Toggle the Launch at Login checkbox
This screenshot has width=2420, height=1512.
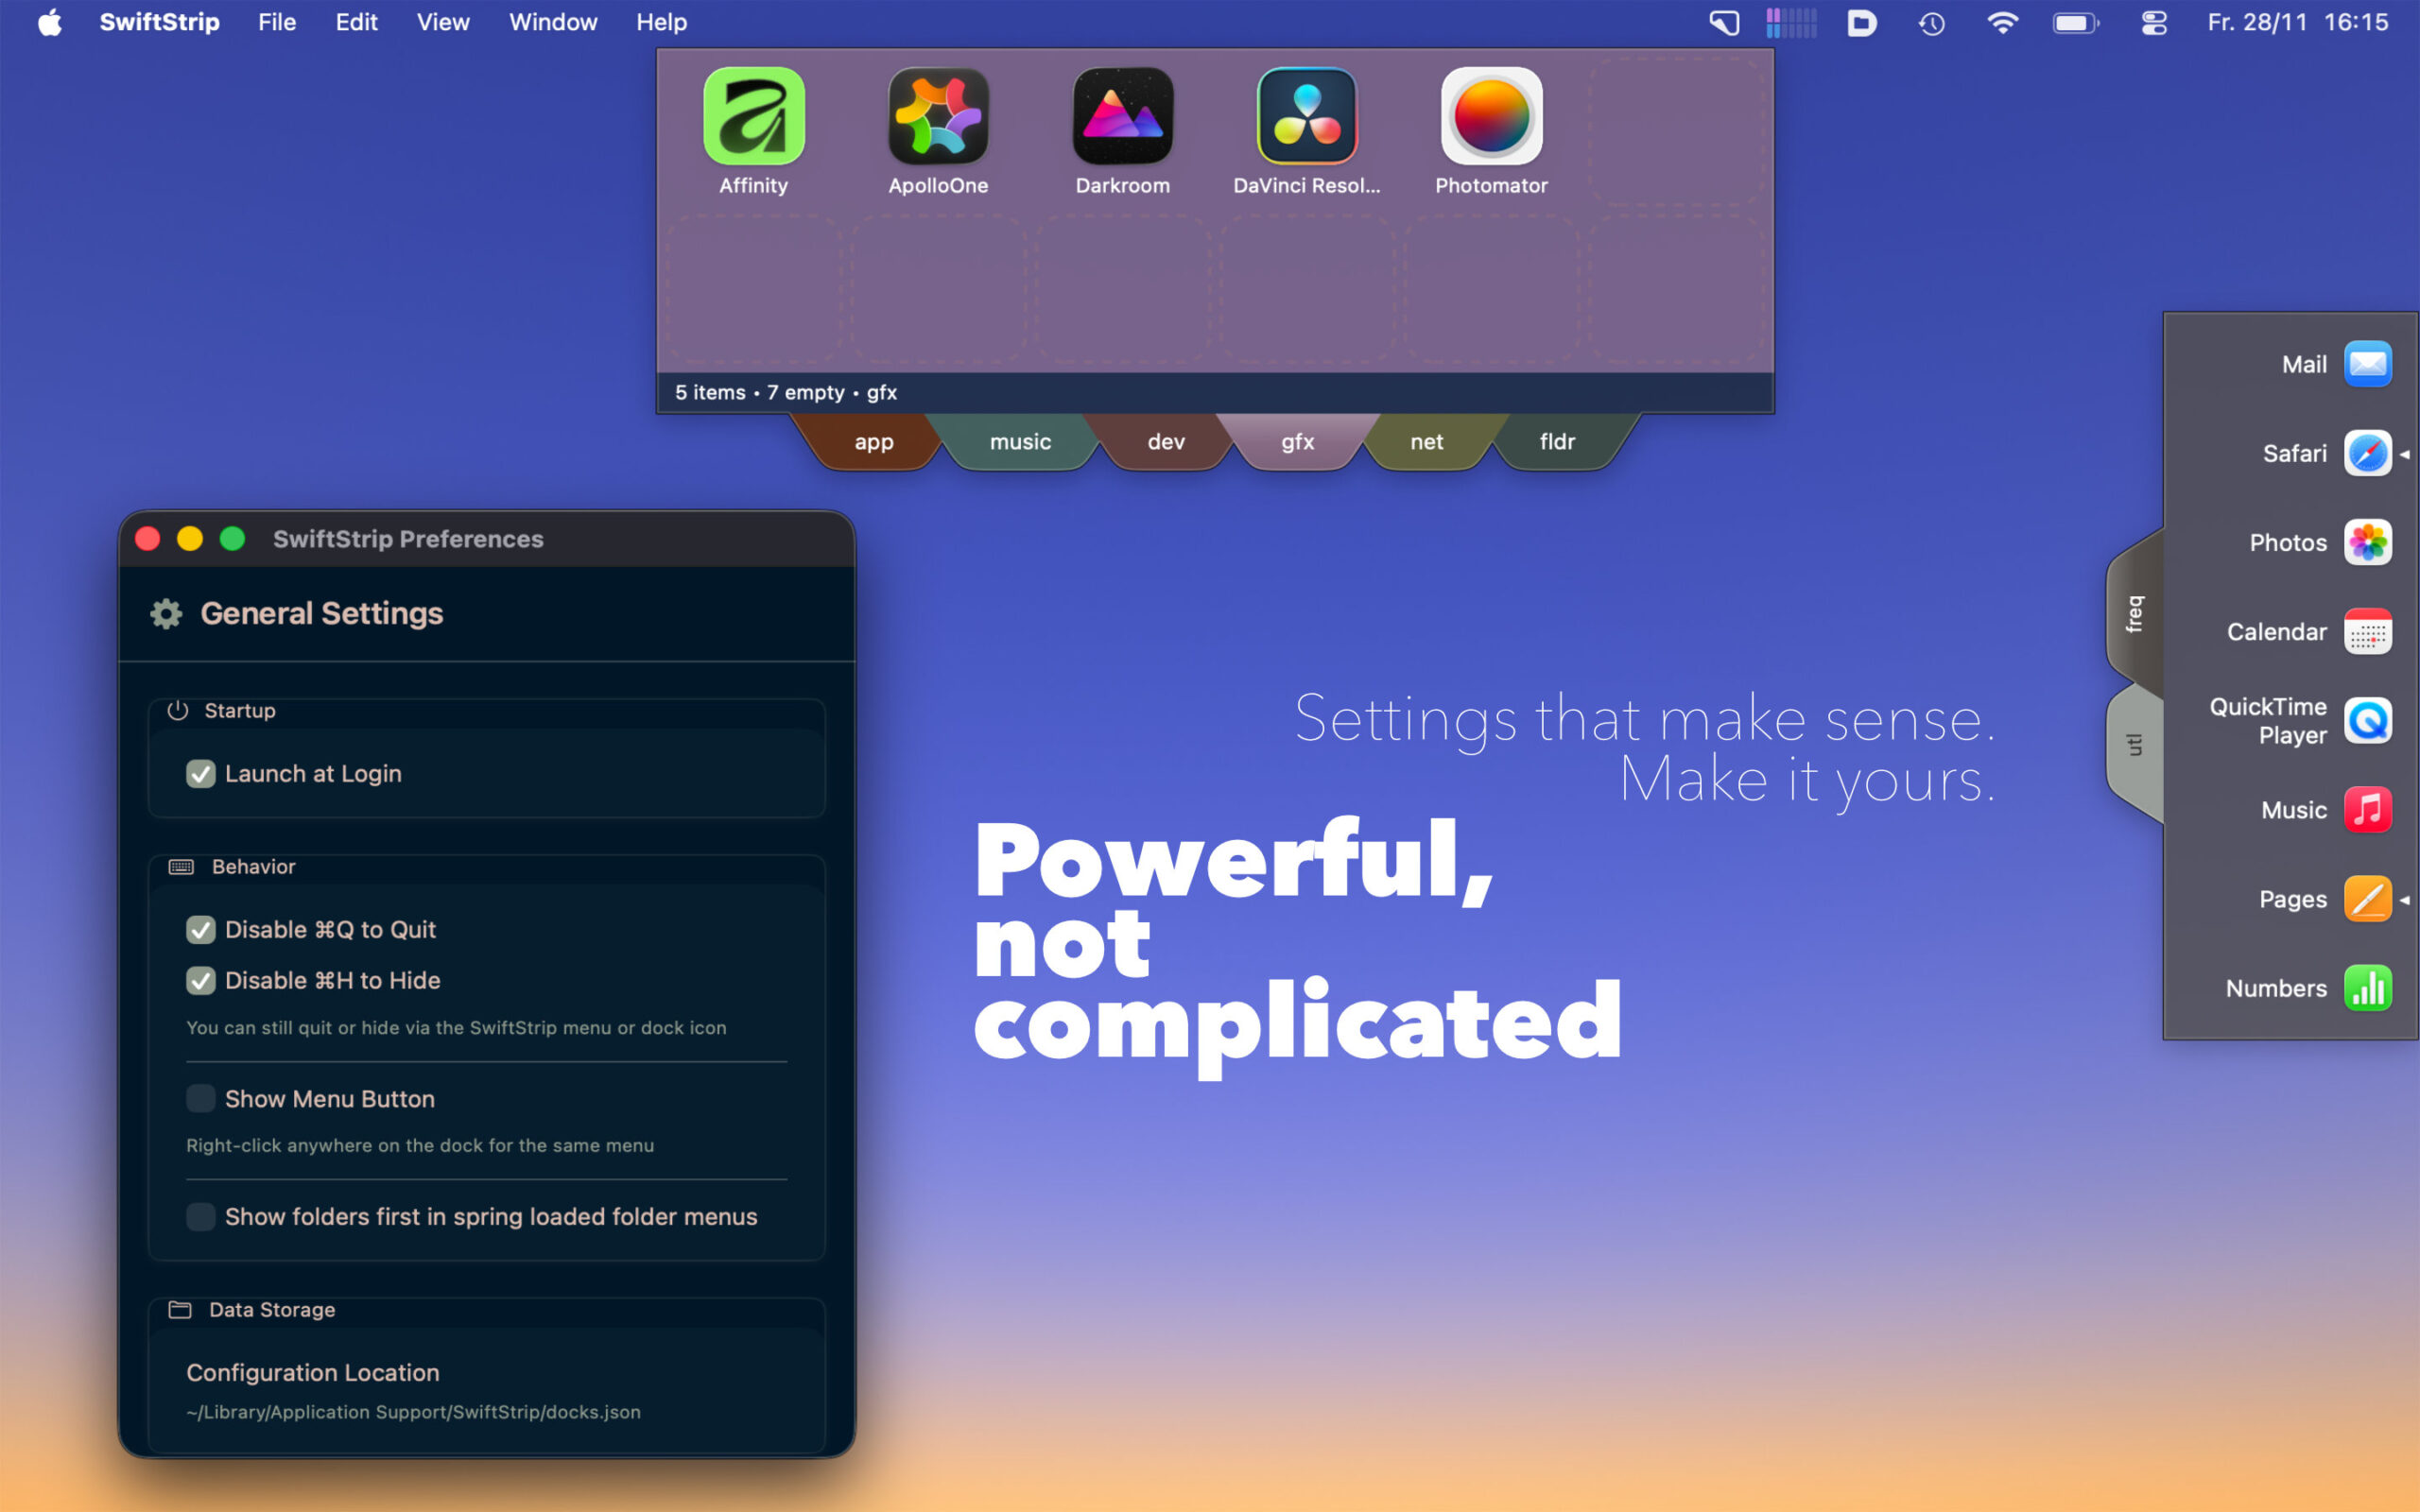pyautogui.click(x=201, y=774)
